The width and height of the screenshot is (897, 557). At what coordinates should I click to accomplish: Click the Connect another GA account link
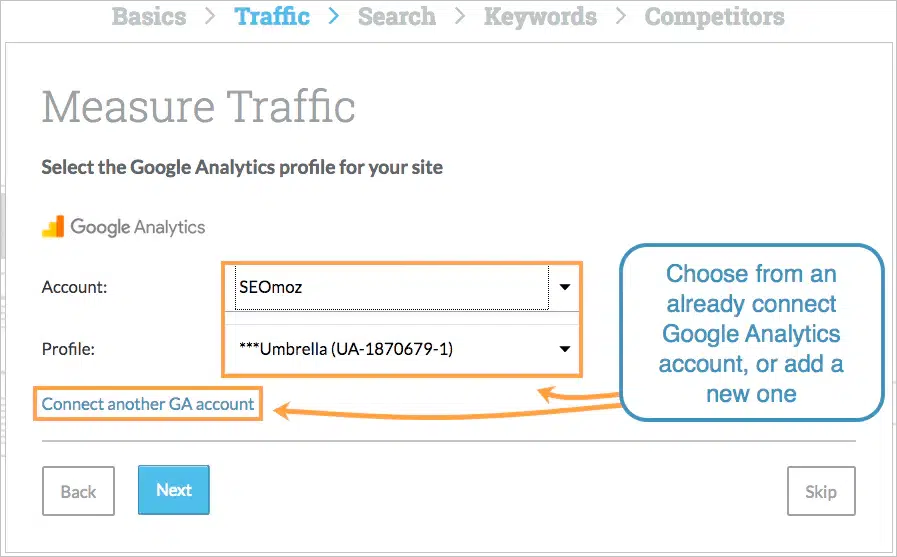(148, 404)
